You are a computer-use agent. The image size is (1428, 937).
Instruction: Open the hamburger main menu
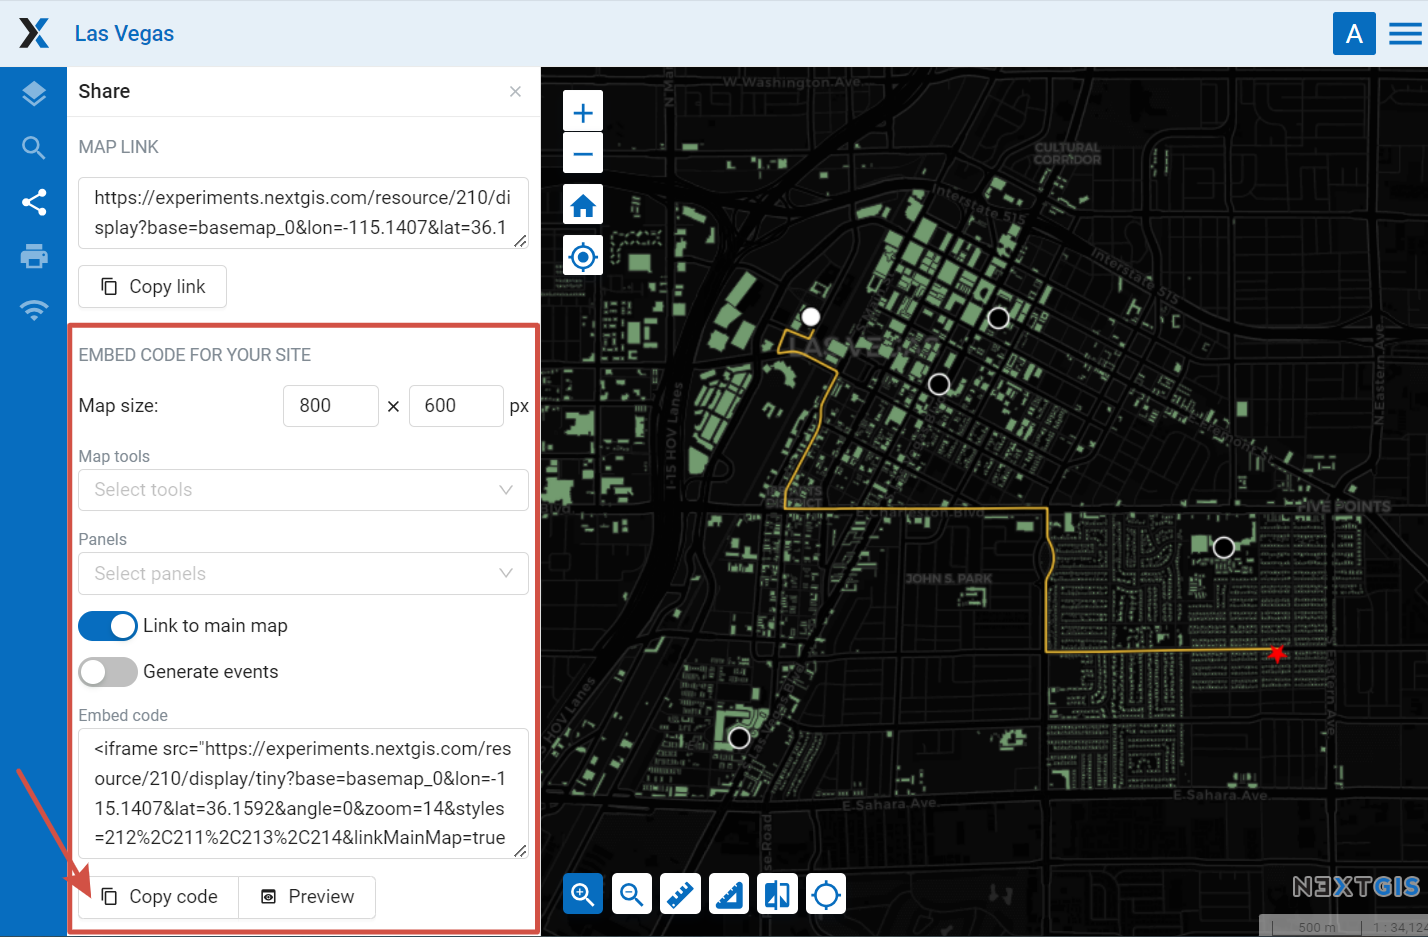pos(1405,34)
